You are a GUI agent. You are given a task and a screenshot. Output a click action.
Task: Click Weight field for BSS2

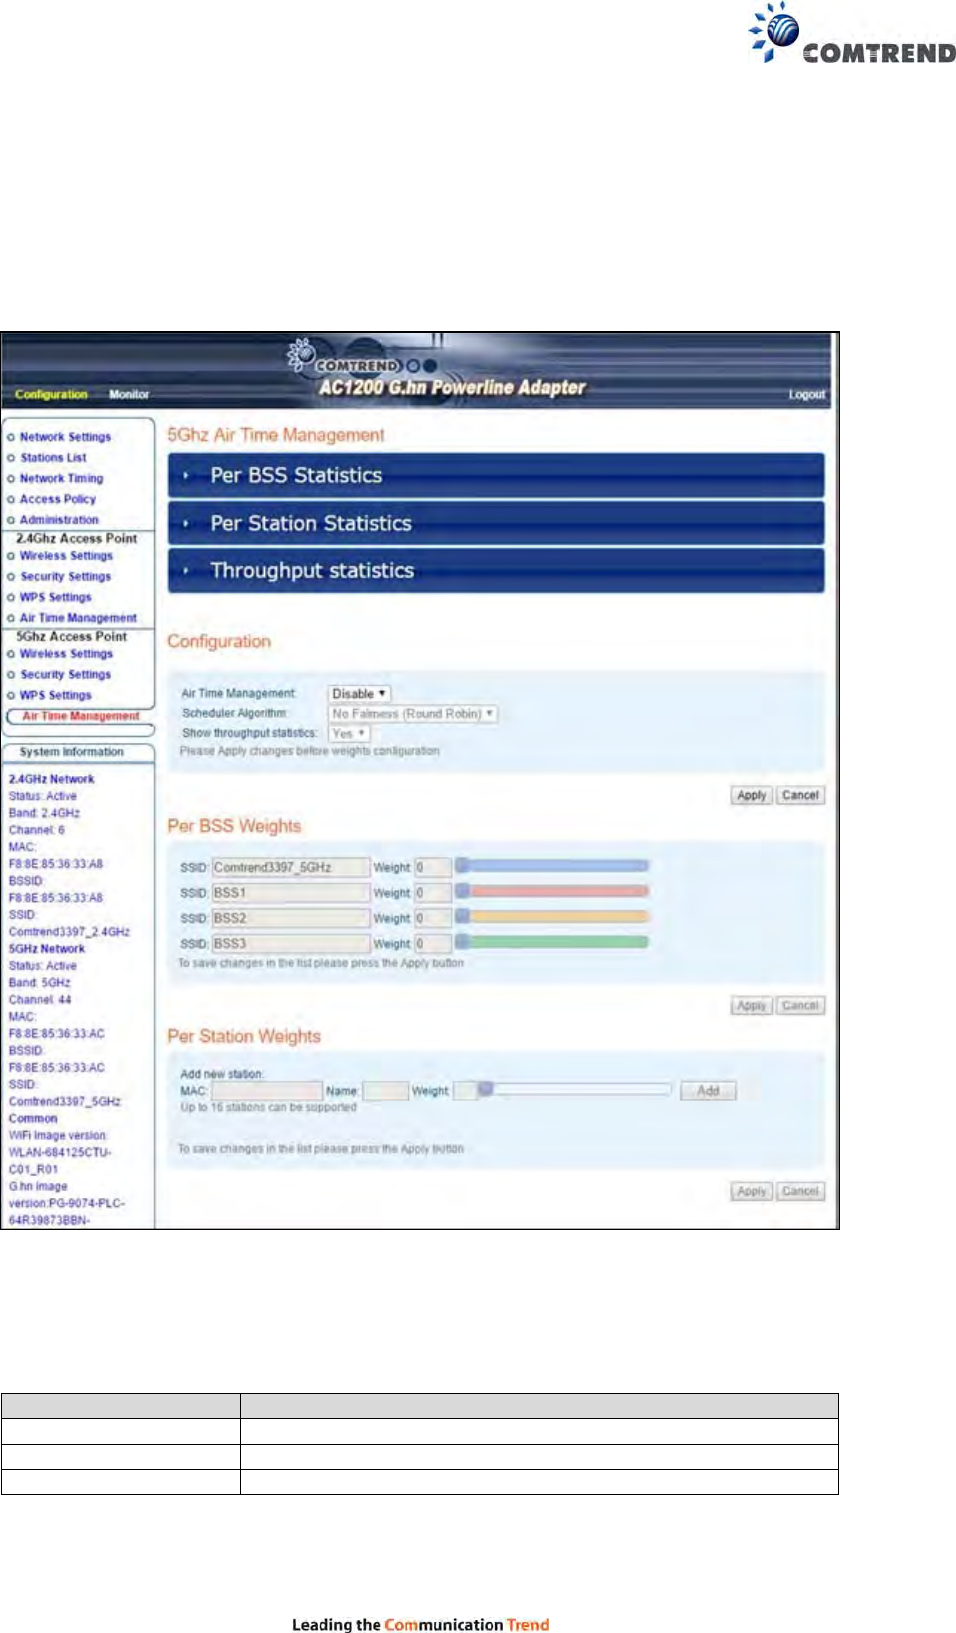point(433,918)
